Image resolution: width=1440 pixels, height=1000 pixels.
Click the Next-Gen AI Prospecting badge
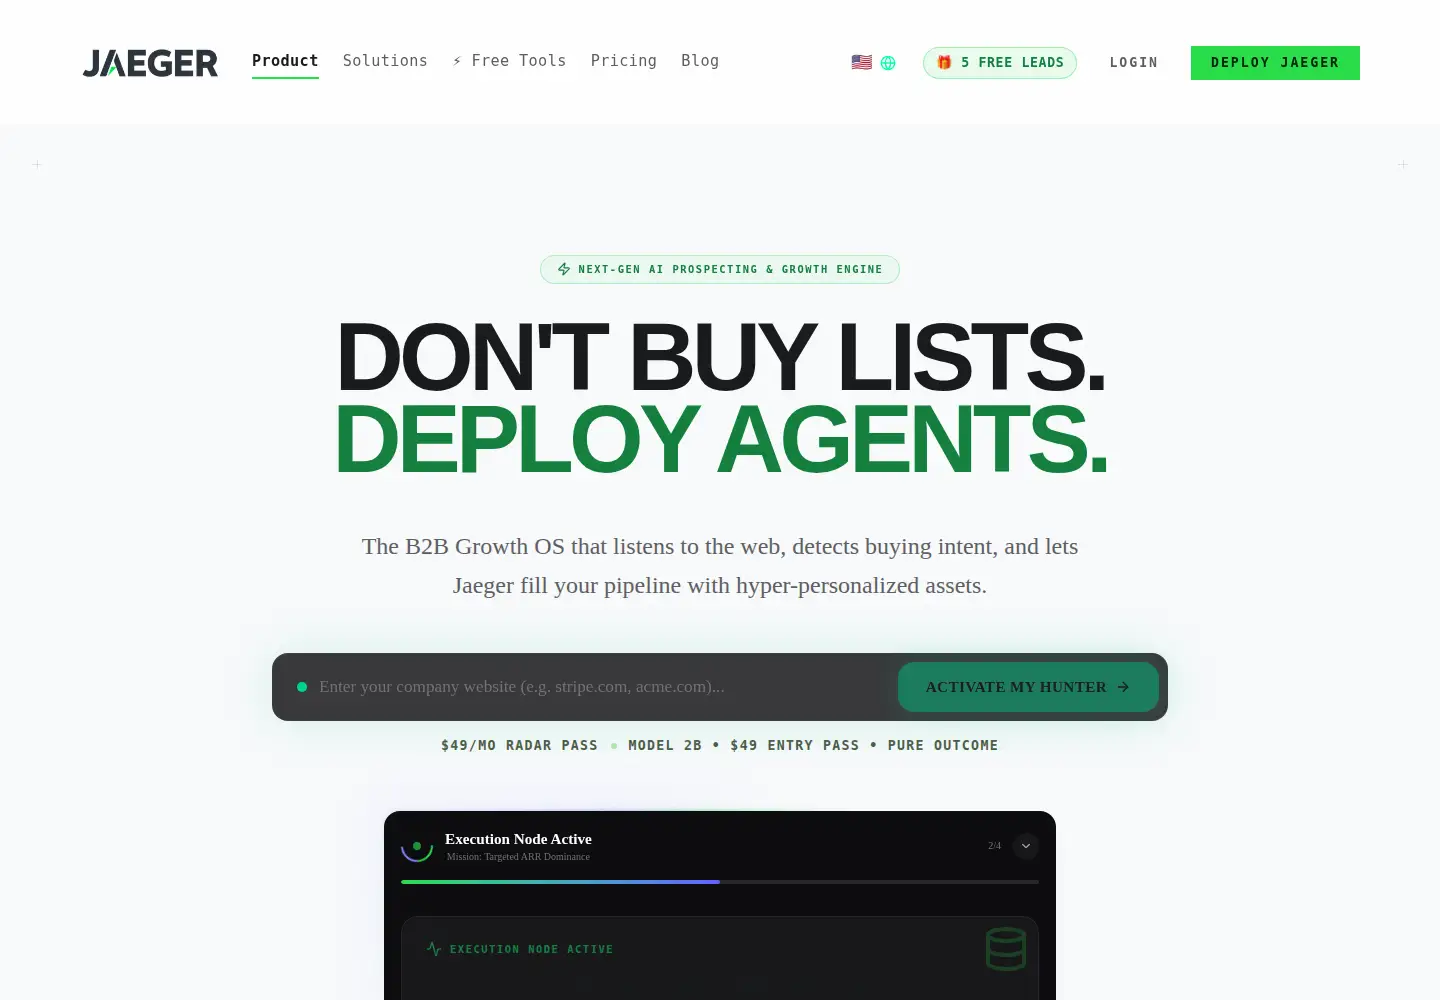click(720, 269)
